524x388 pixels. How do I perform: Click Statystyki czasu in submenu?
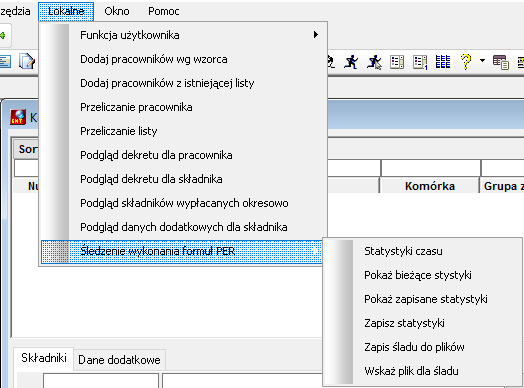(422, 251)
